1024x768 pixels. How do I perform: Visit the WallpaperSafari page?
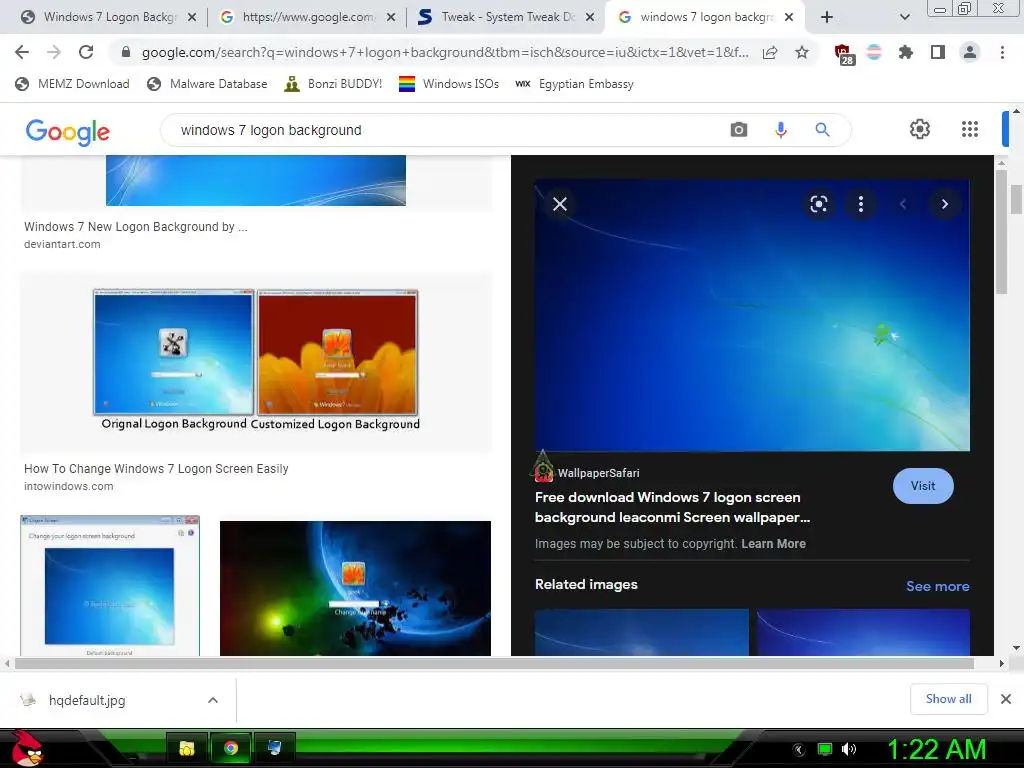coord(923,486)
